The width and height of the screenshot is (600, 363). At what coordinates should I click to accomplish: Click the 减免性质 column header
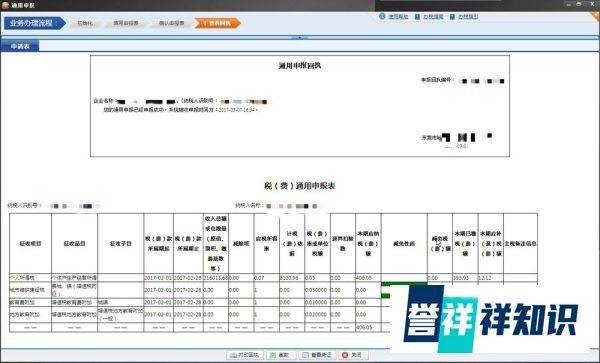404,244
